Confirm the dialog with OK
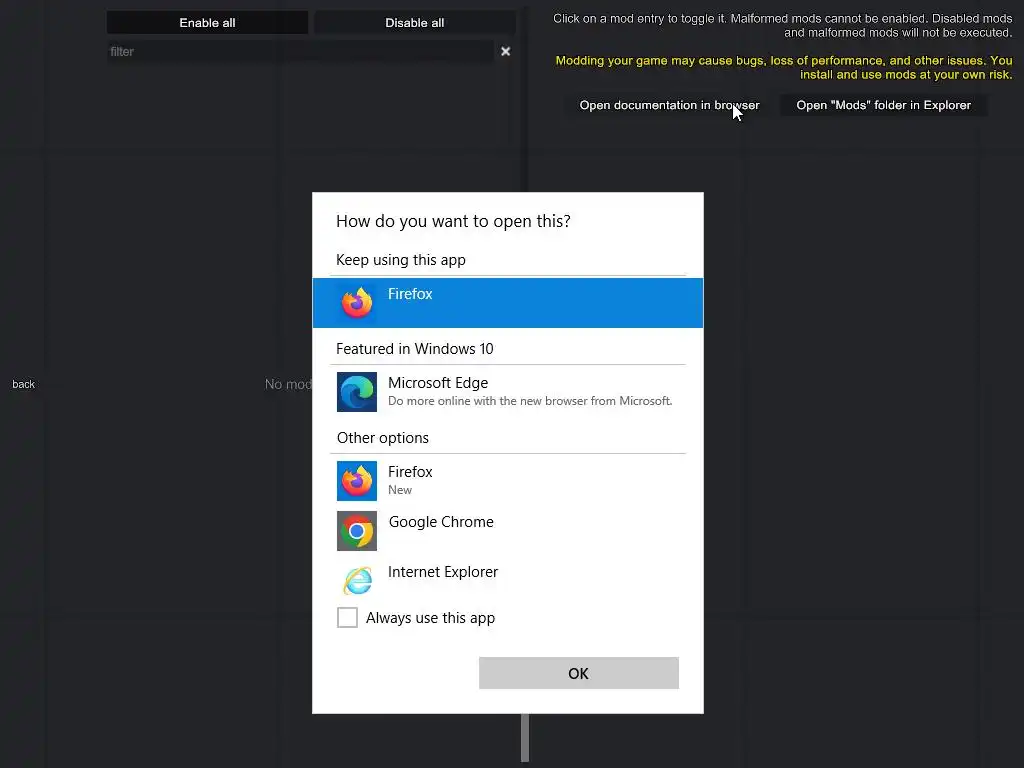 pyautogui.click(x=579, y=673)
